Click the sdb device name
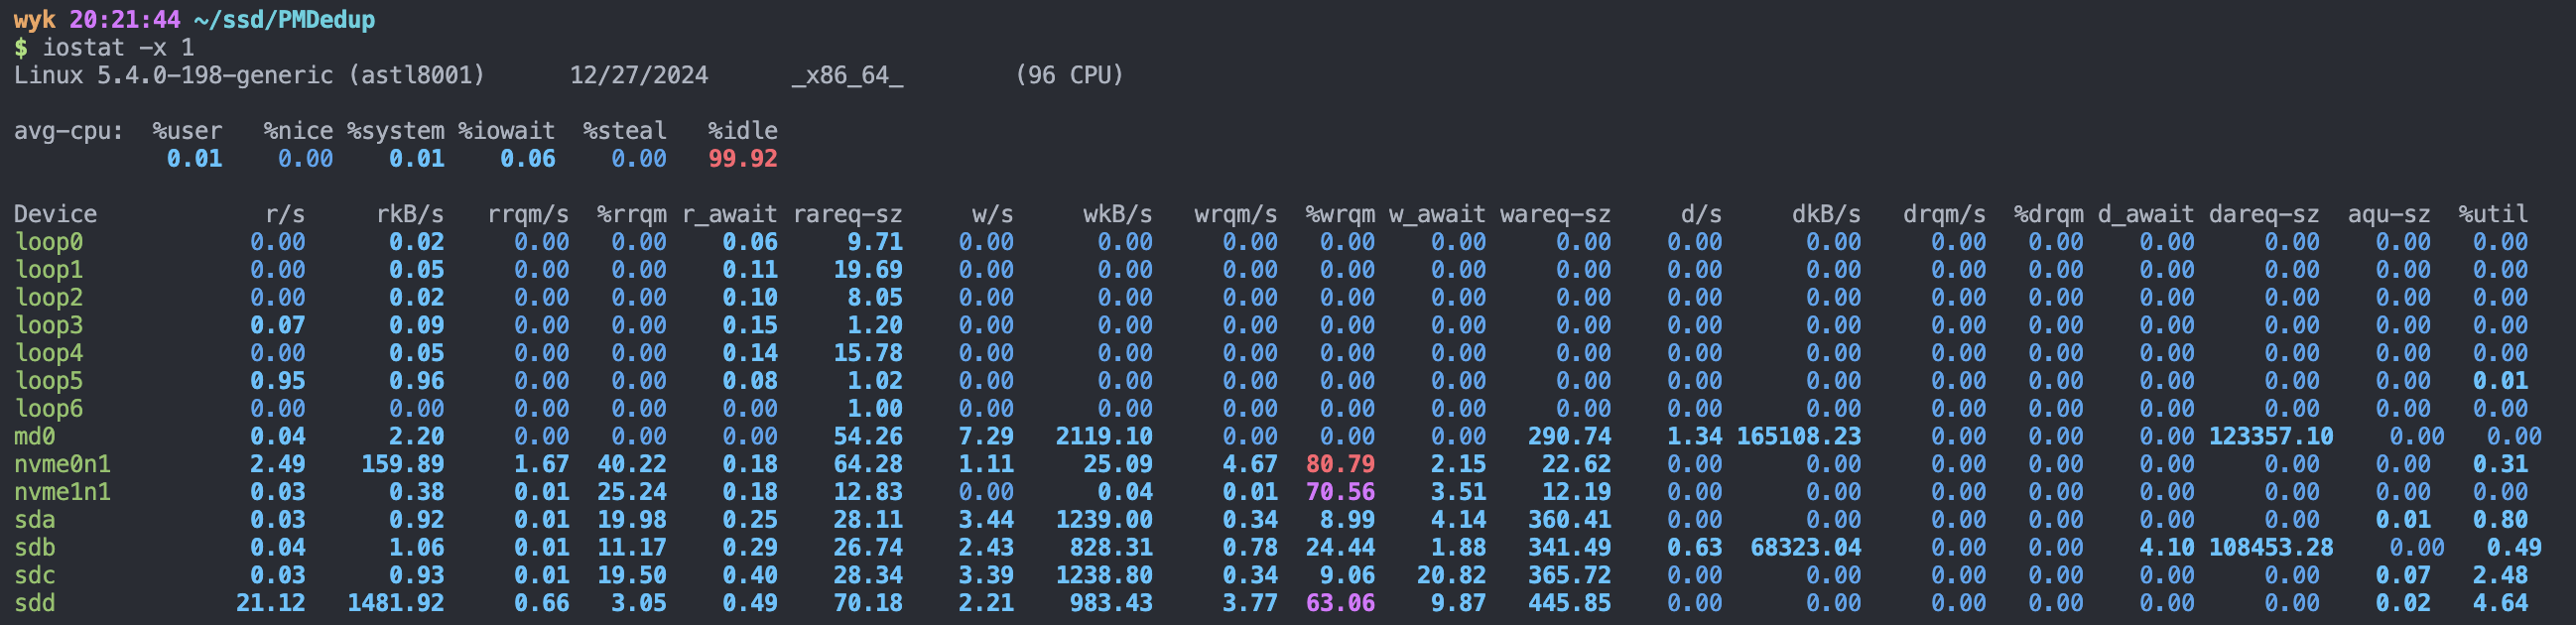 coord(34,548)
